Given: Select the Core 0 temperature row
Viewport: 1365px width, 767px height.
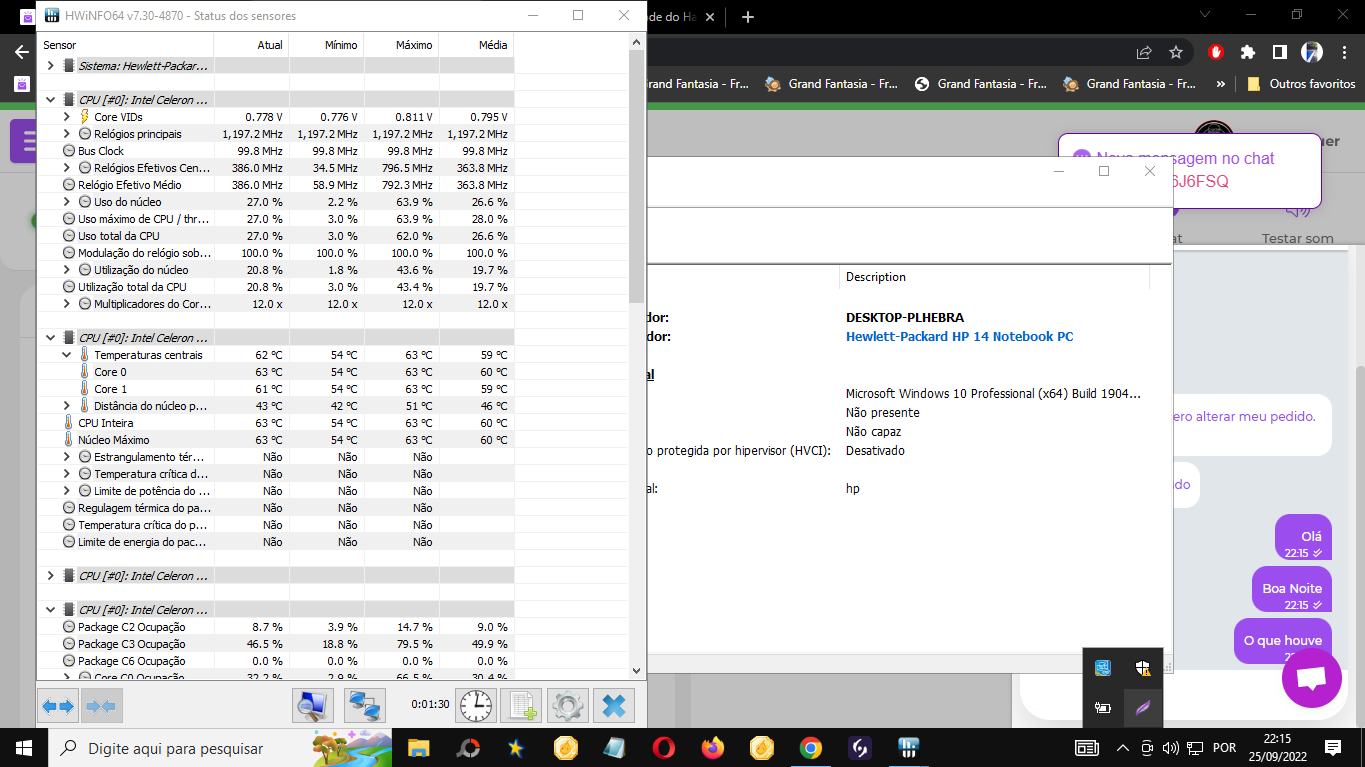Looking at the screenshot, I should tap(276, 372).
